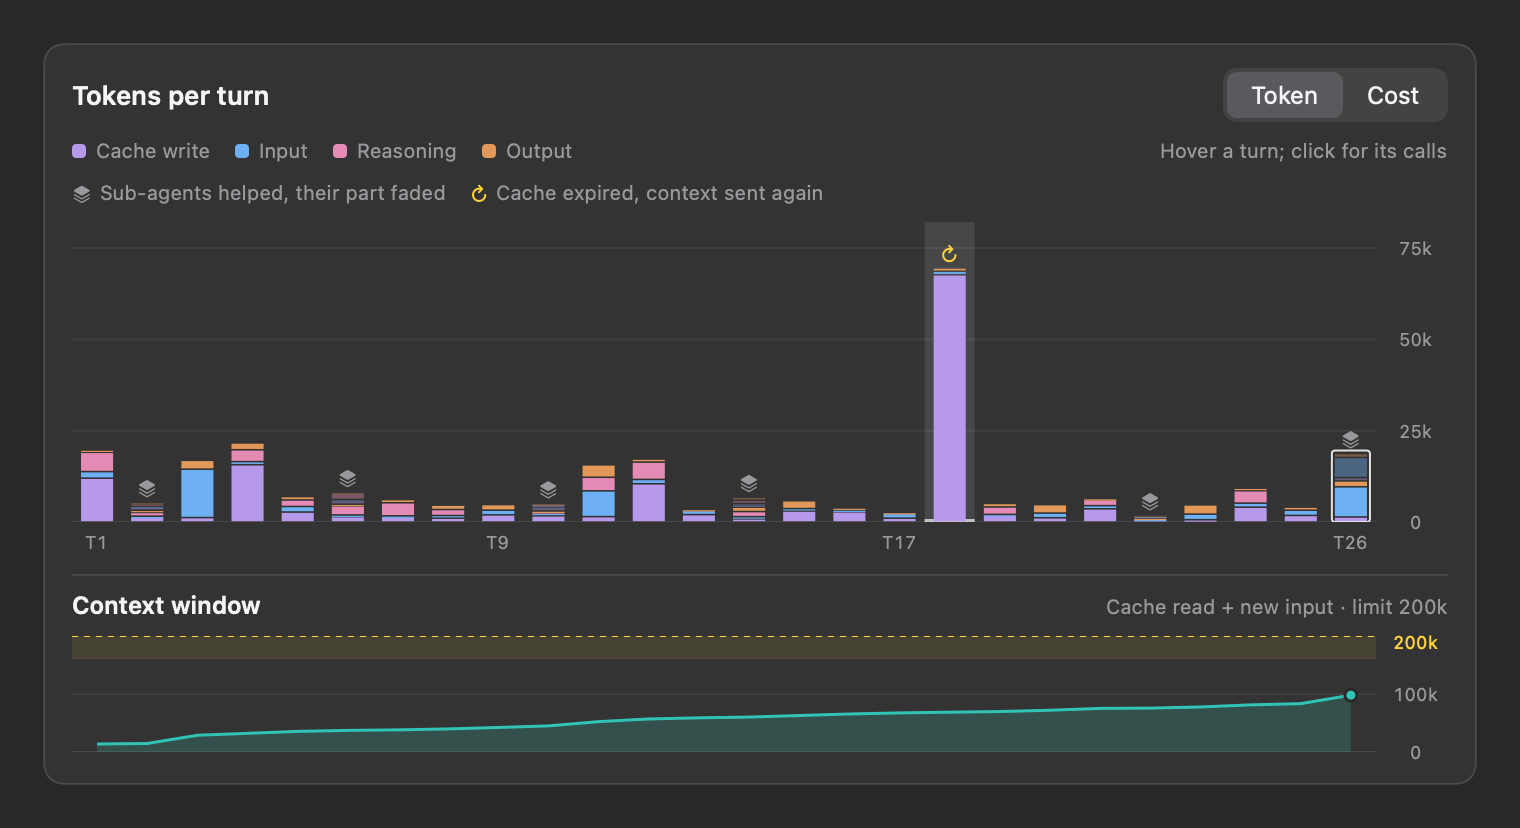
Task: Click the yellow refresh icon in the cache expired legend
Action: click(x=479, y=194)
